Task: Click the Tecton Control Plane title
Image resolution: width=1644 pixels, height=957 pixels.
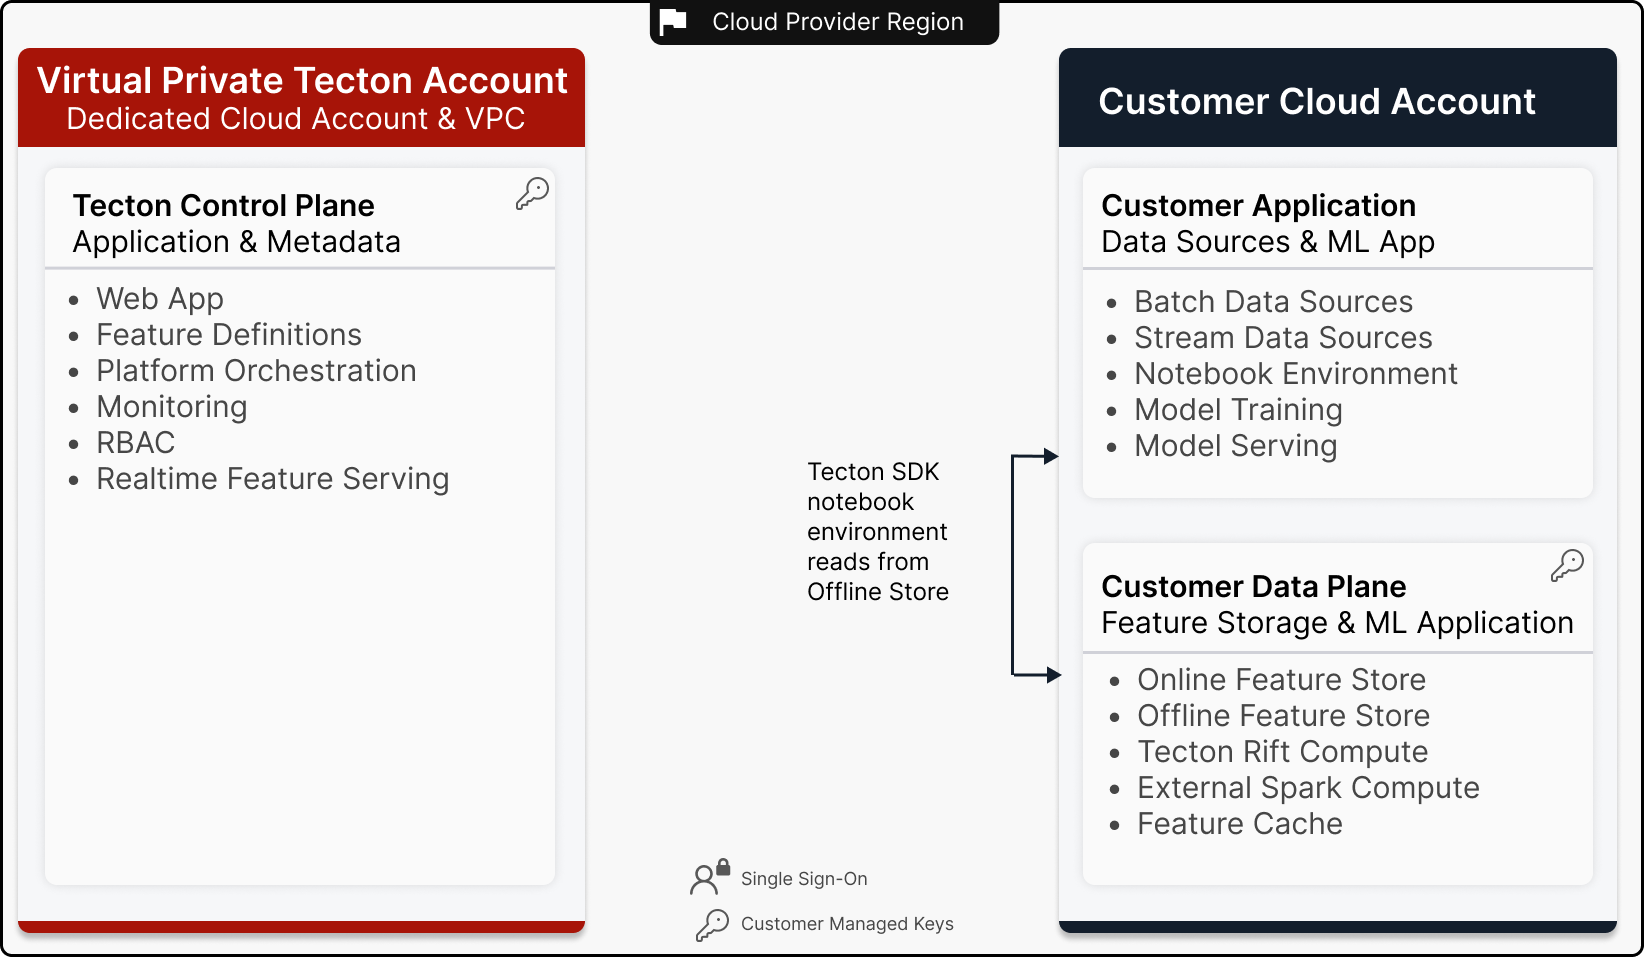Action: click(224, 205)
